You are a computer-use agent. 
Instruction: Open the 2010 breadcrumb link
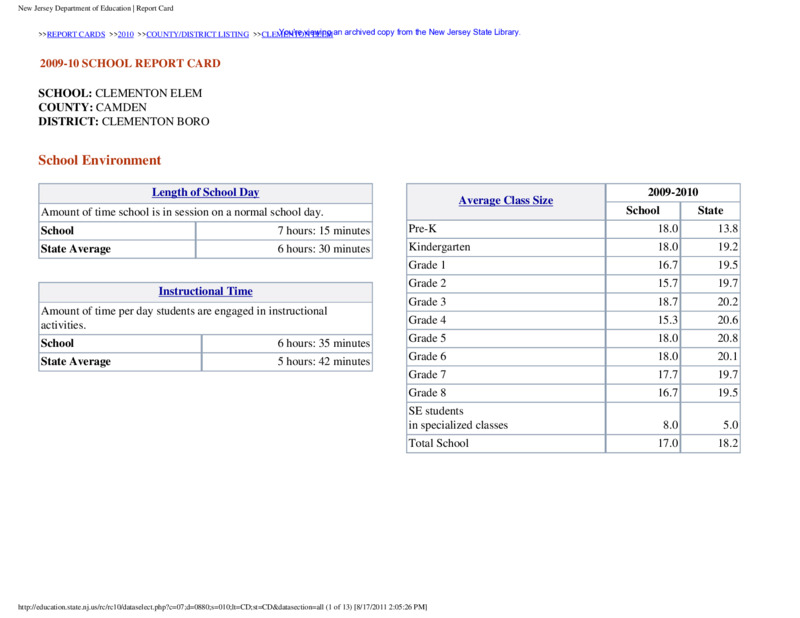[126, 34]
